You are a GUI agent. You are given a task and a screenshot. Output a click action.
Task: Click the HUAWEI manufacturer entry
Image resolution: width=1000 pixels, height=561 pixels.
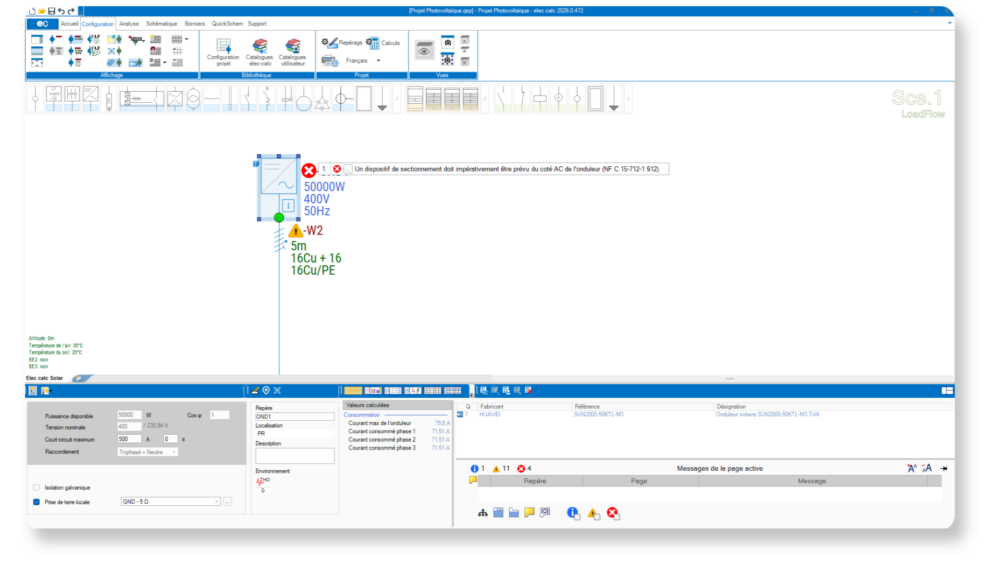492,414
